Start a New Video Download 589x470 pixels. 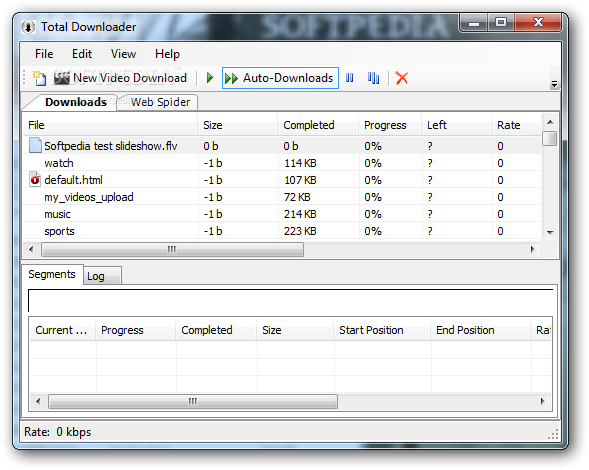[x=120, y=78]
